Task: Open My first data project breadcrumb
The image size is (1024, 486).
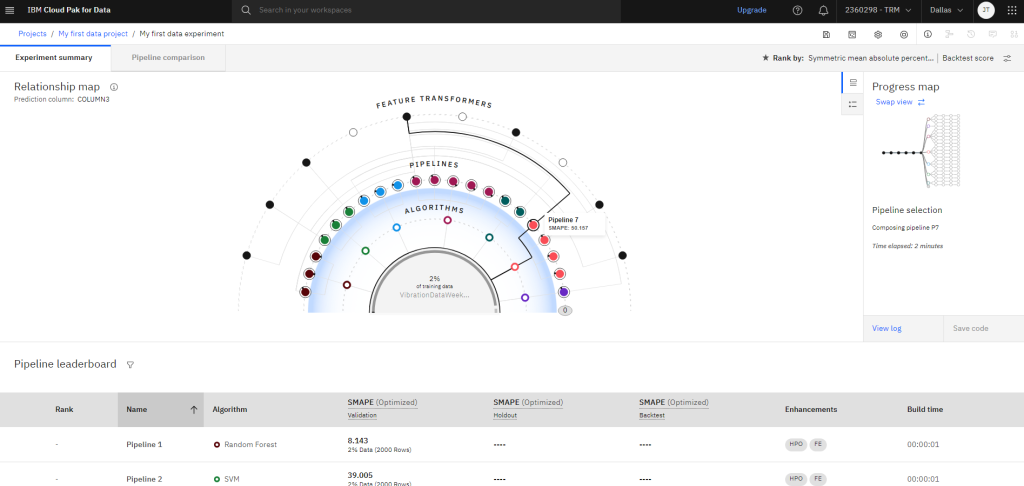Action: (93, 34)
